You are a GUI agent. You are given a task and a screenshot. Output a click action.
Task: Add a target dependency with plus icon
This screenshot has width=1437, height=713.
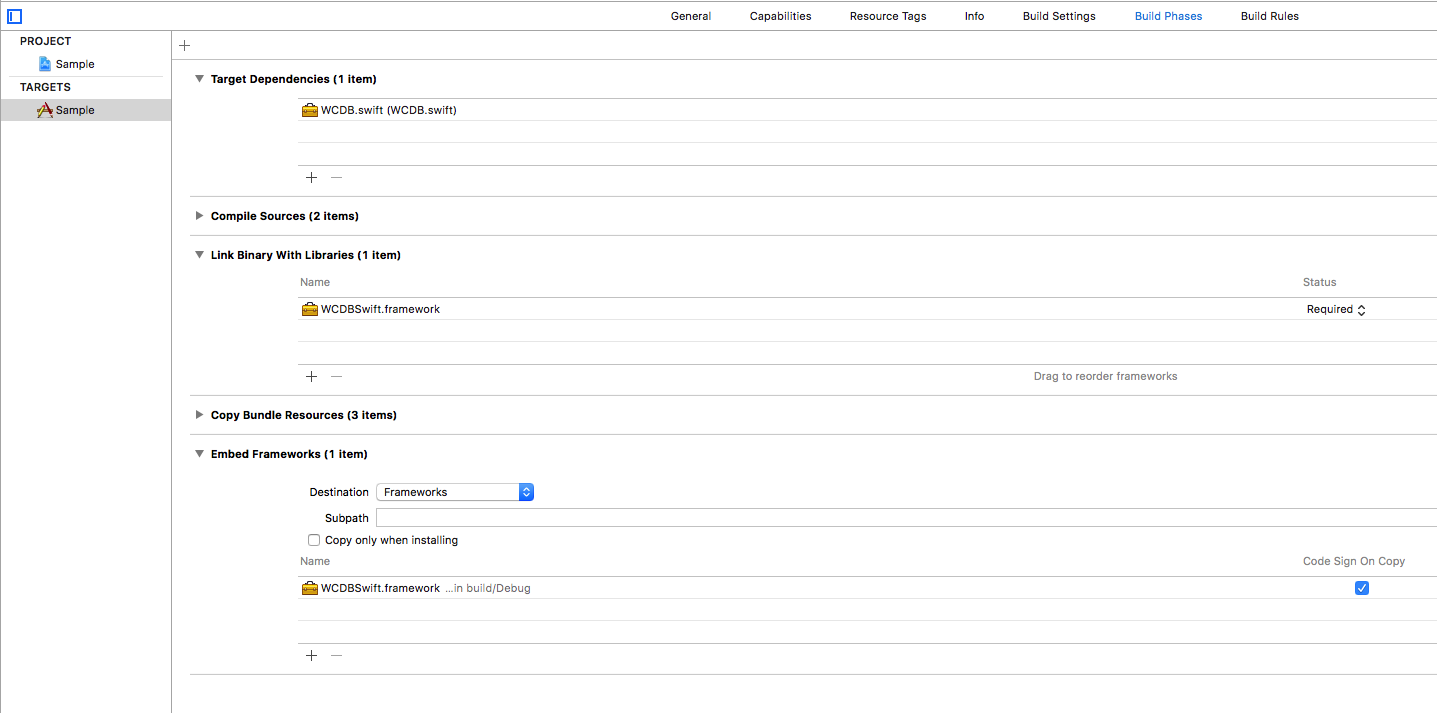[x=311, y=177]
